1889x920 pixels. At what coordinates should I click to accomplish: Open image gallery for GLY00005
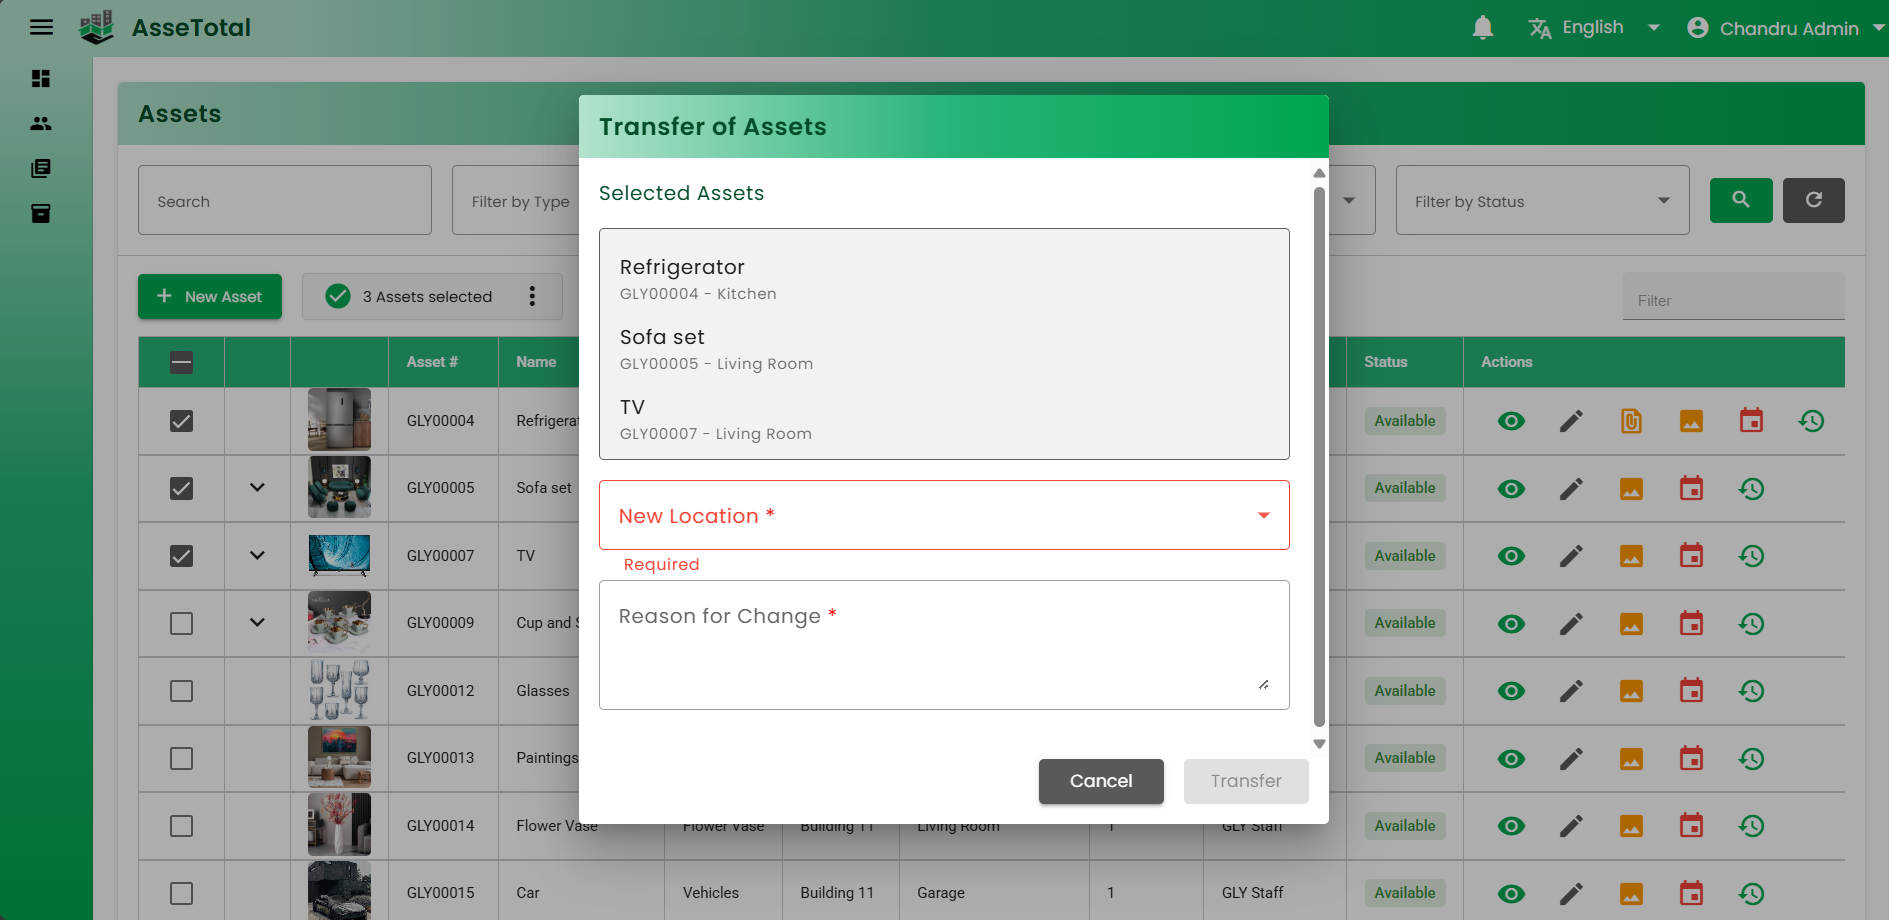1631,488
